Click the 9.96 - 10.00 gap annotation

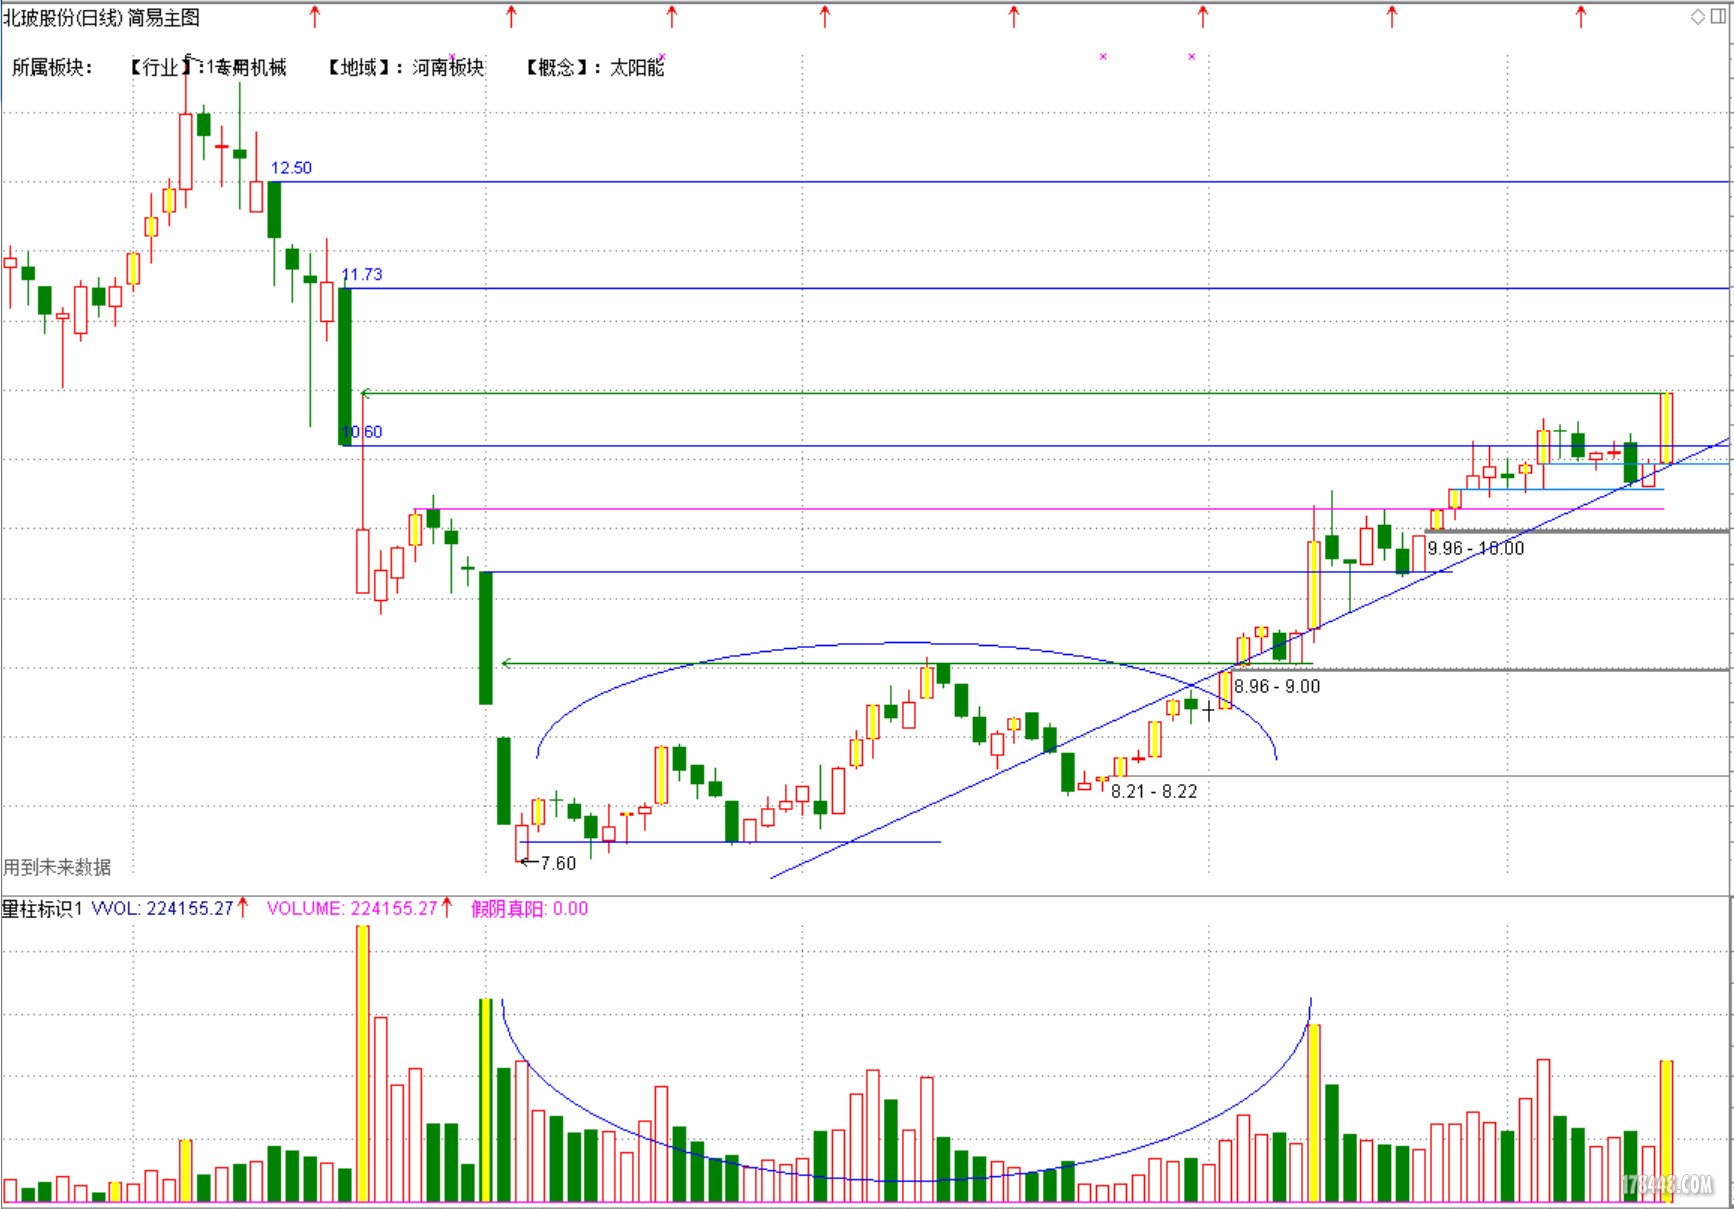1476,548
